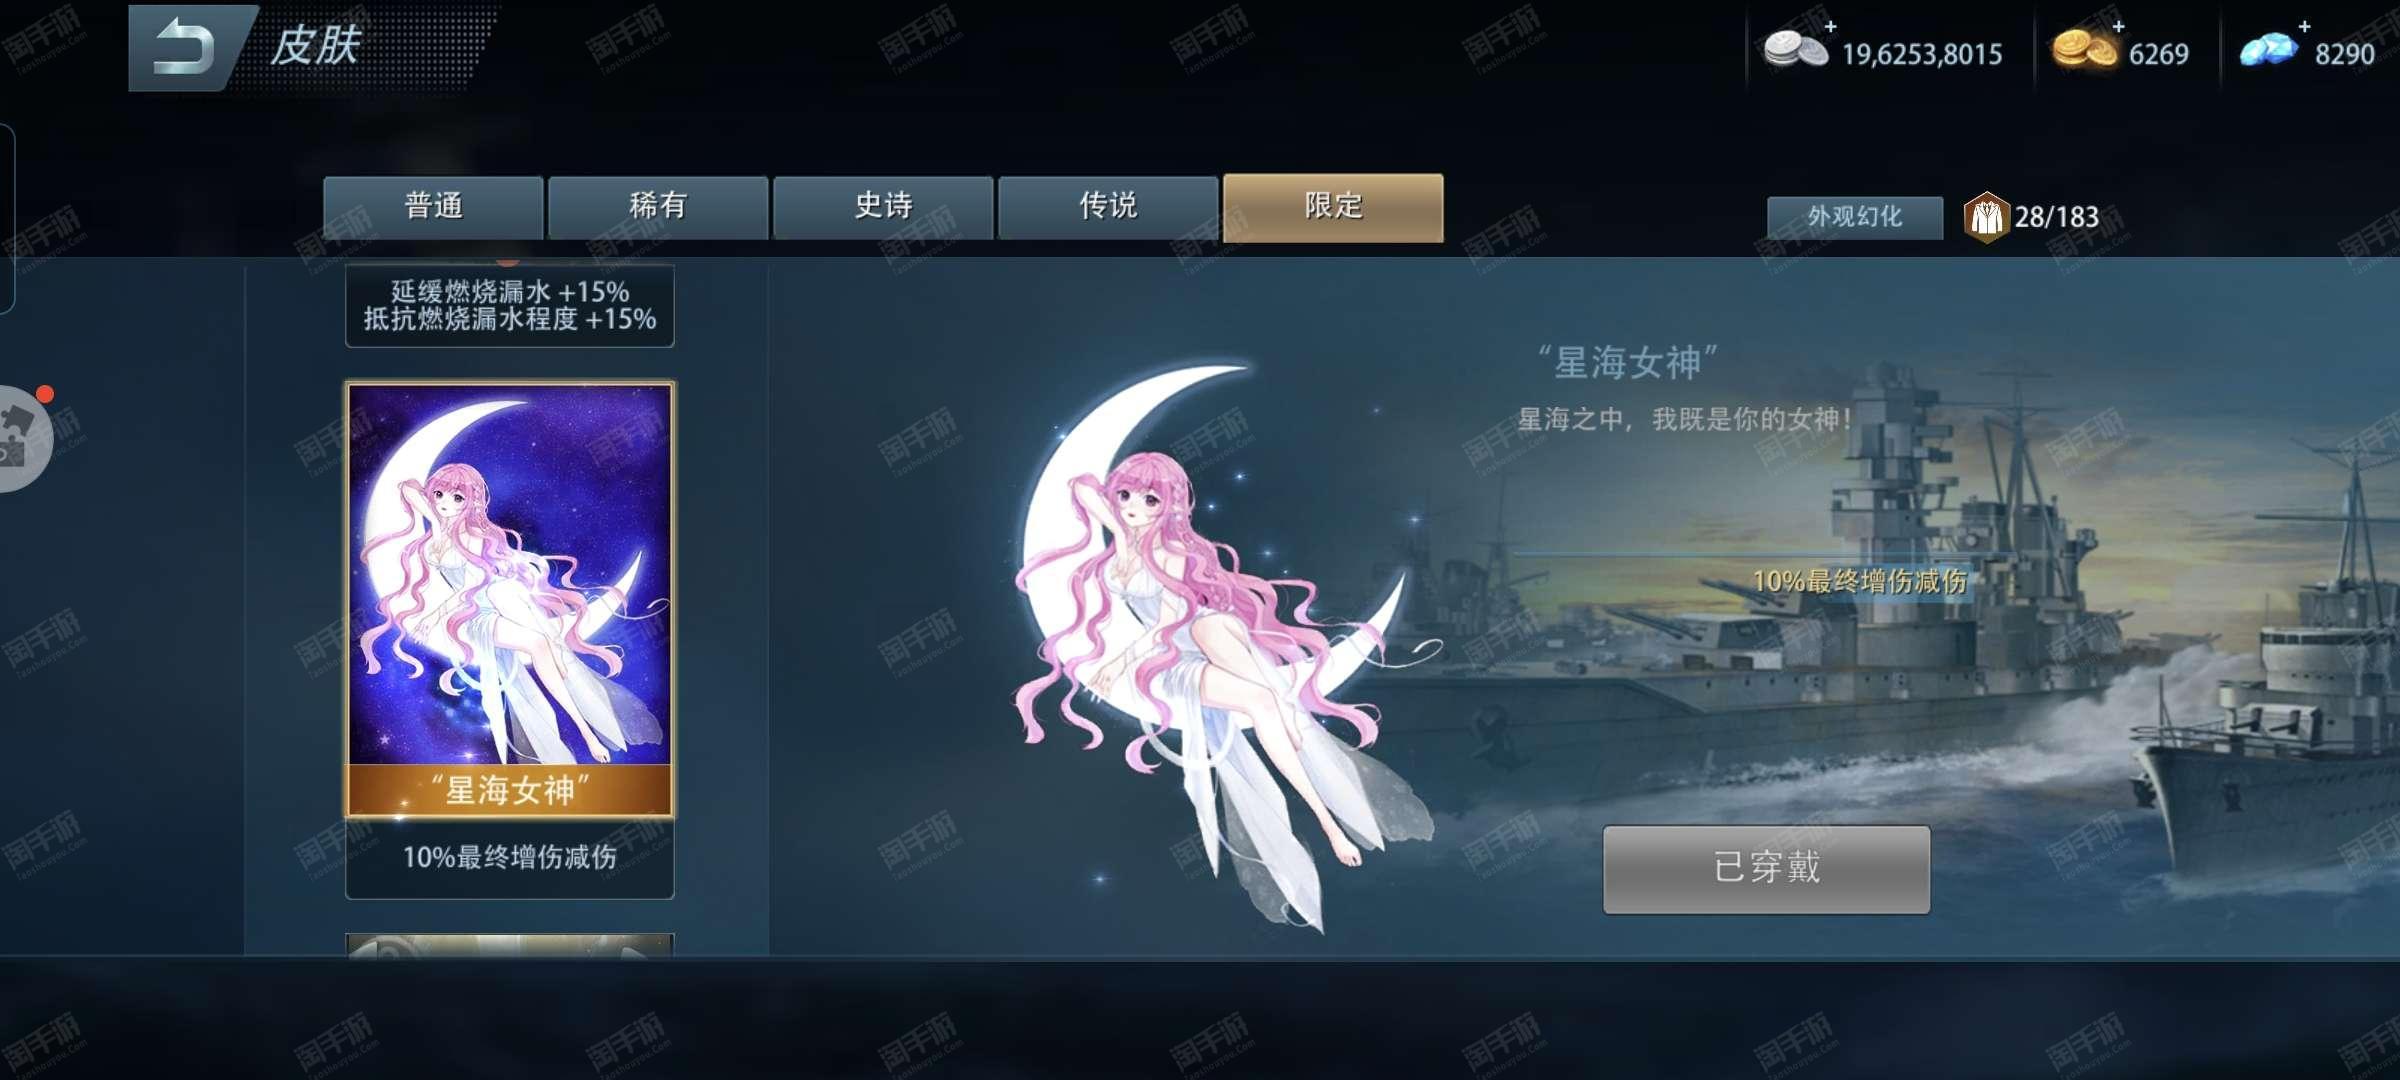Select the 传说 skin tab
This screenshot has width=2400, height=1080.
(1108, 207)
